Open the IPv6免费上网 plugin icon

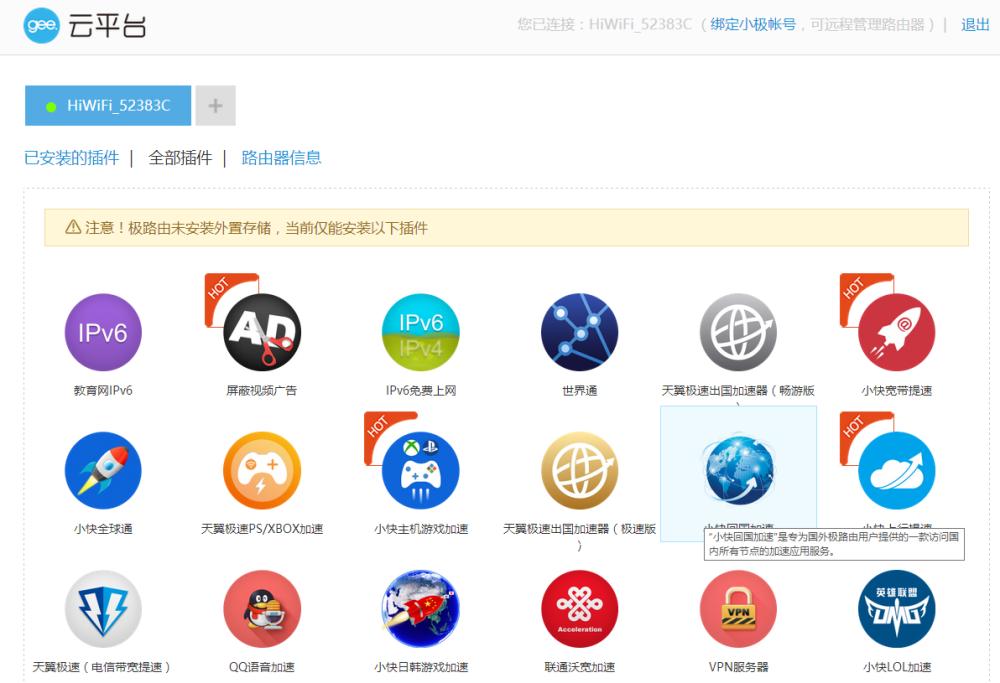point(420,332)
